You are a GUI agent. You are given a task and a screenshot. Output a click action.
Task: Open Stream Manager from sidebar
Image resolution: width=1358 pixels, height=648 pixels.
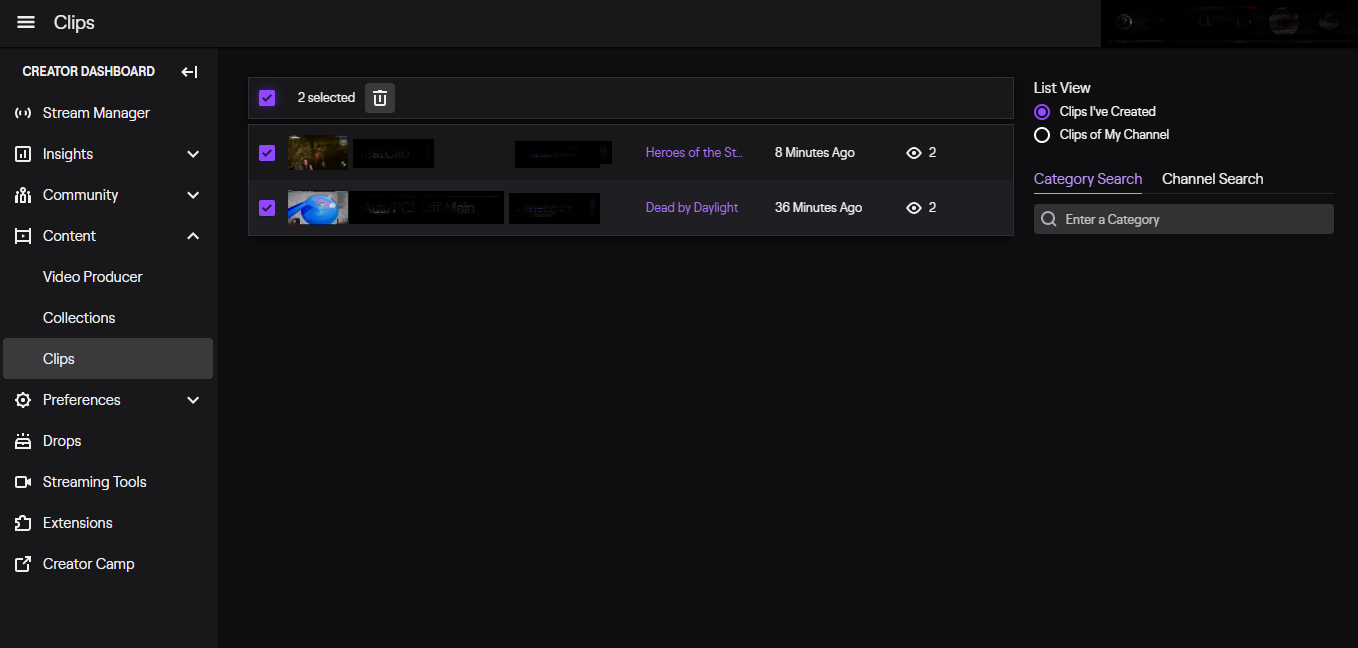[x=96, y=113]
